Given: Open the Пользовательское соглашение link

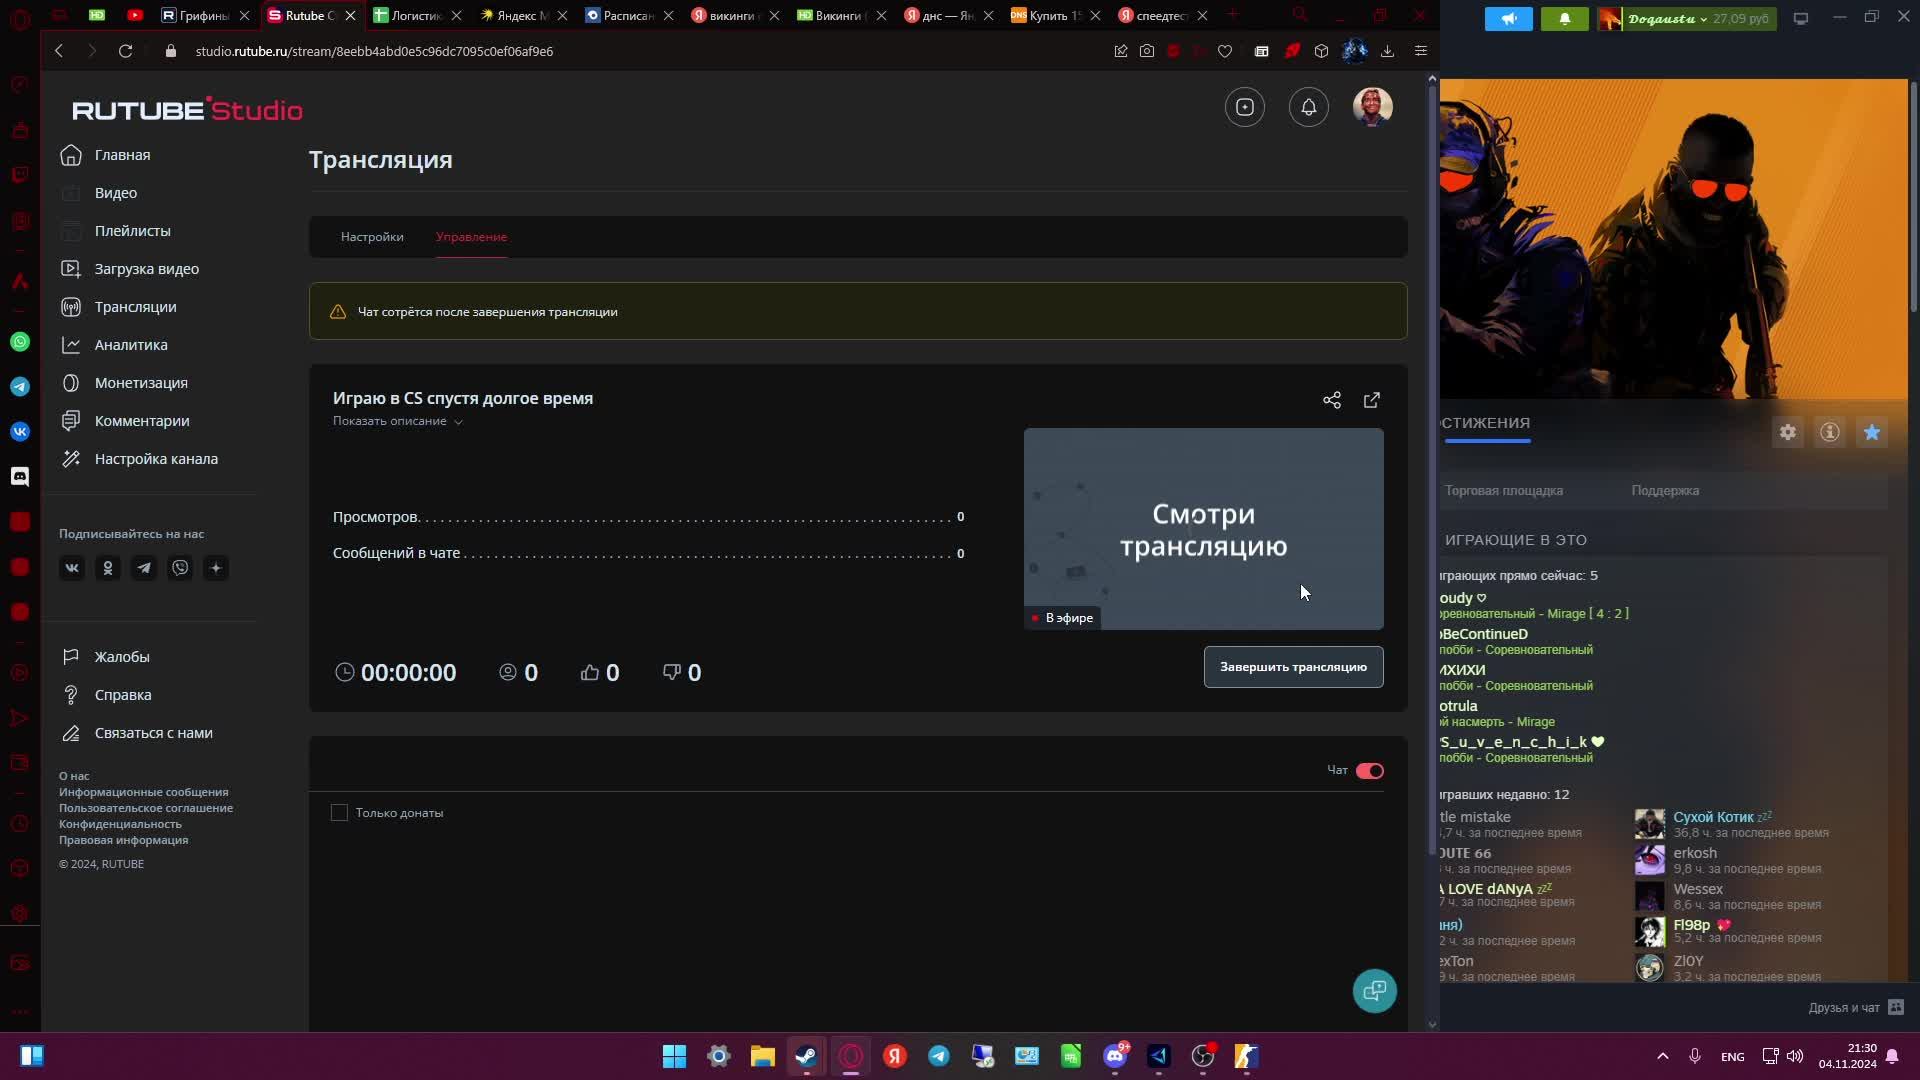Looking at the screenshot, I should 146,808.
